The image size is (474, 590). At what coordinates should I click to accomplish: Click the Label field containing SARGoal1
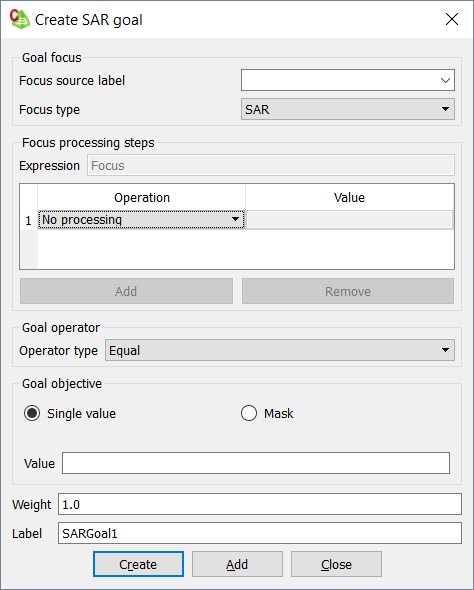point(260,533)
